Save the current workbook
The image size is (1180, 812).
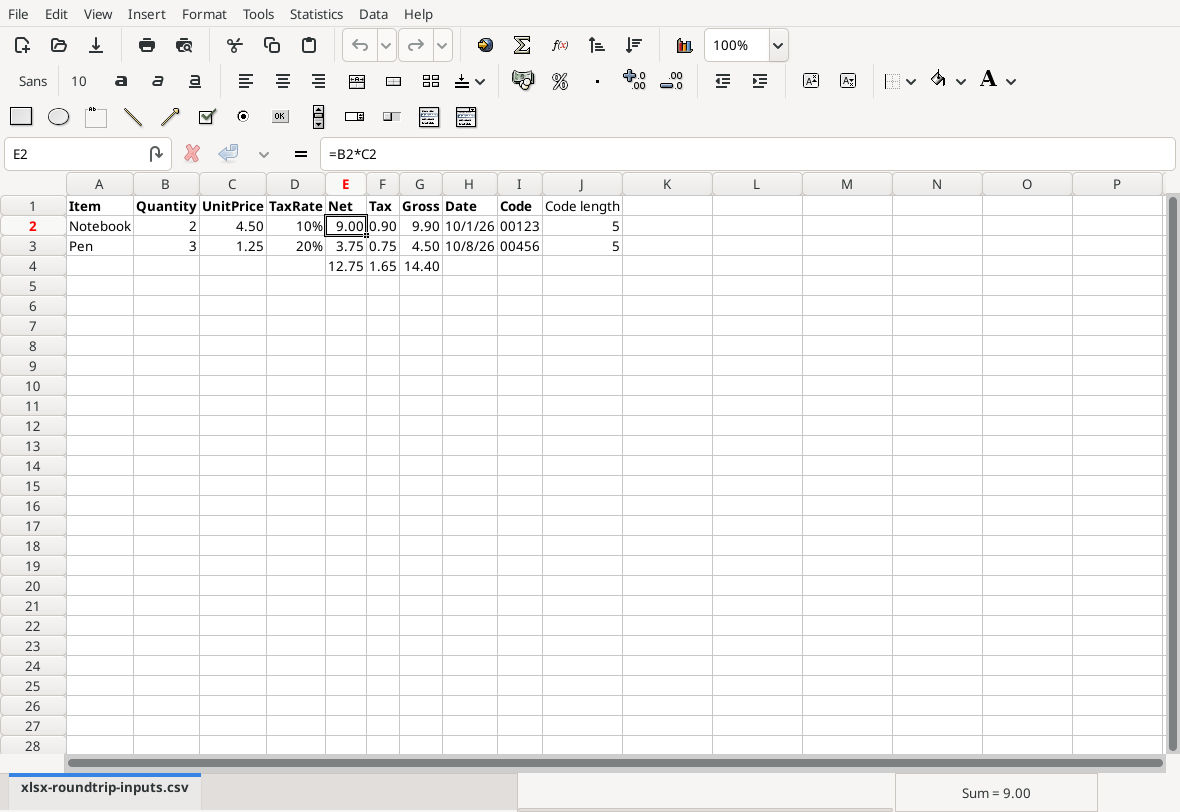coord(96,45)
